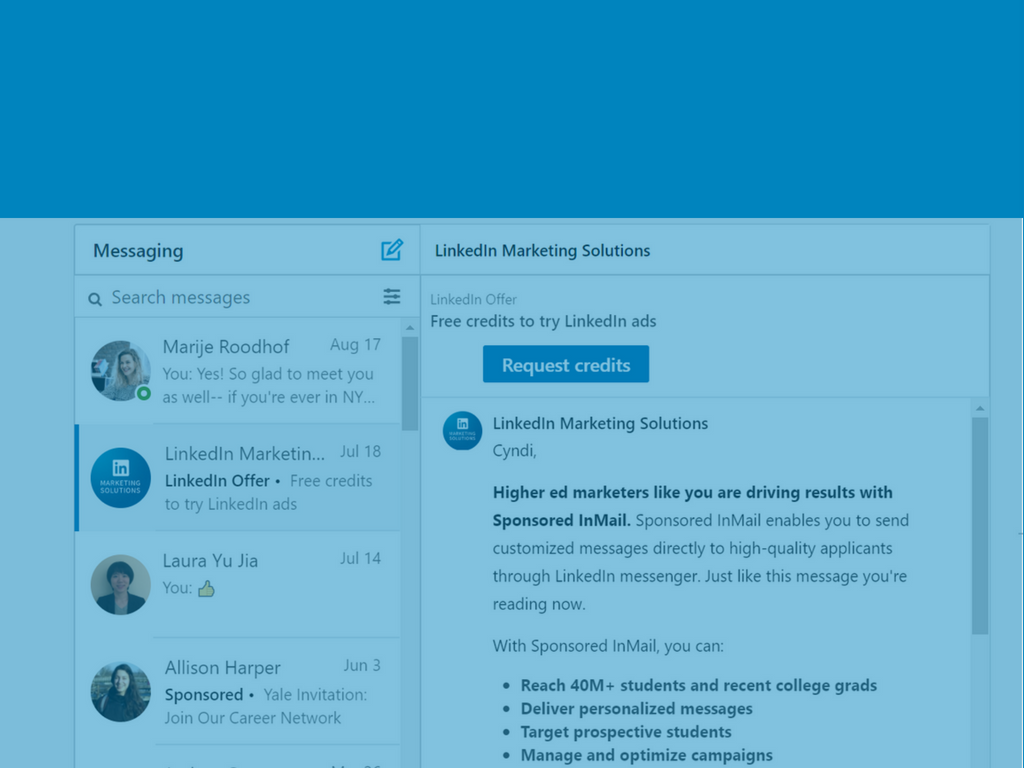The image size is (1024, 768).
Task: Click the LinkedIn Marketing Solutions conversation header title
Action: coord(542,251)
